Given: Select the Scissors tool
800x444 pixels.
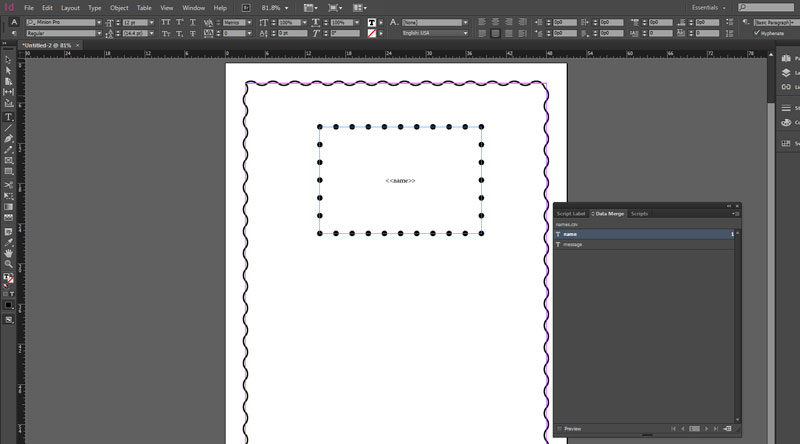Looking at the screenshot, I should 8,185.
